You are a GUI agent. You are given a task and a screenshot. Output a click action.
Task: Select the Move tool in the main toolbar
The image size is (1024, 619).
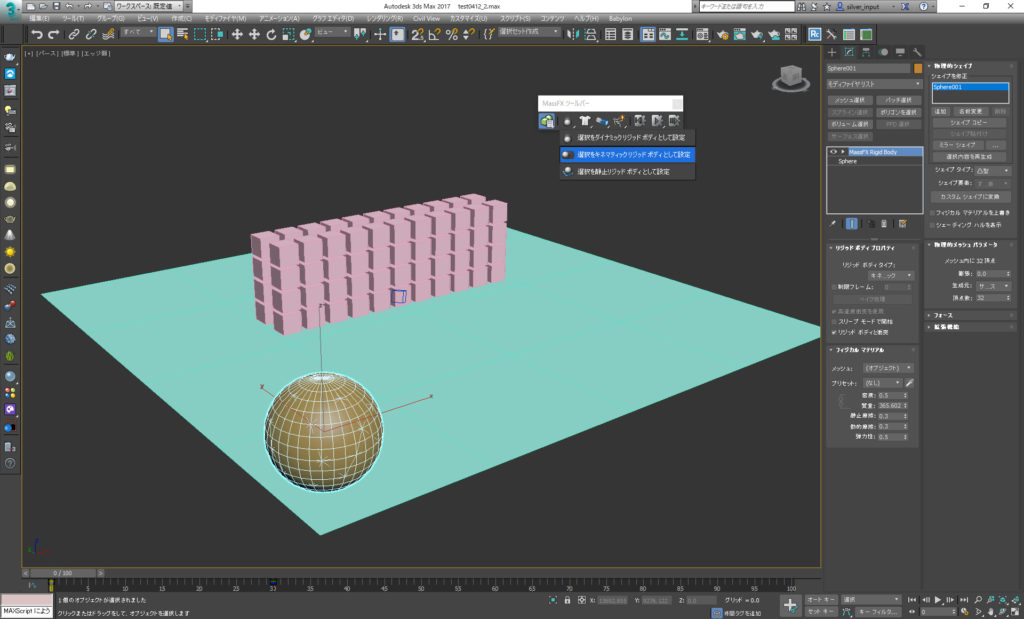point(237,34)
